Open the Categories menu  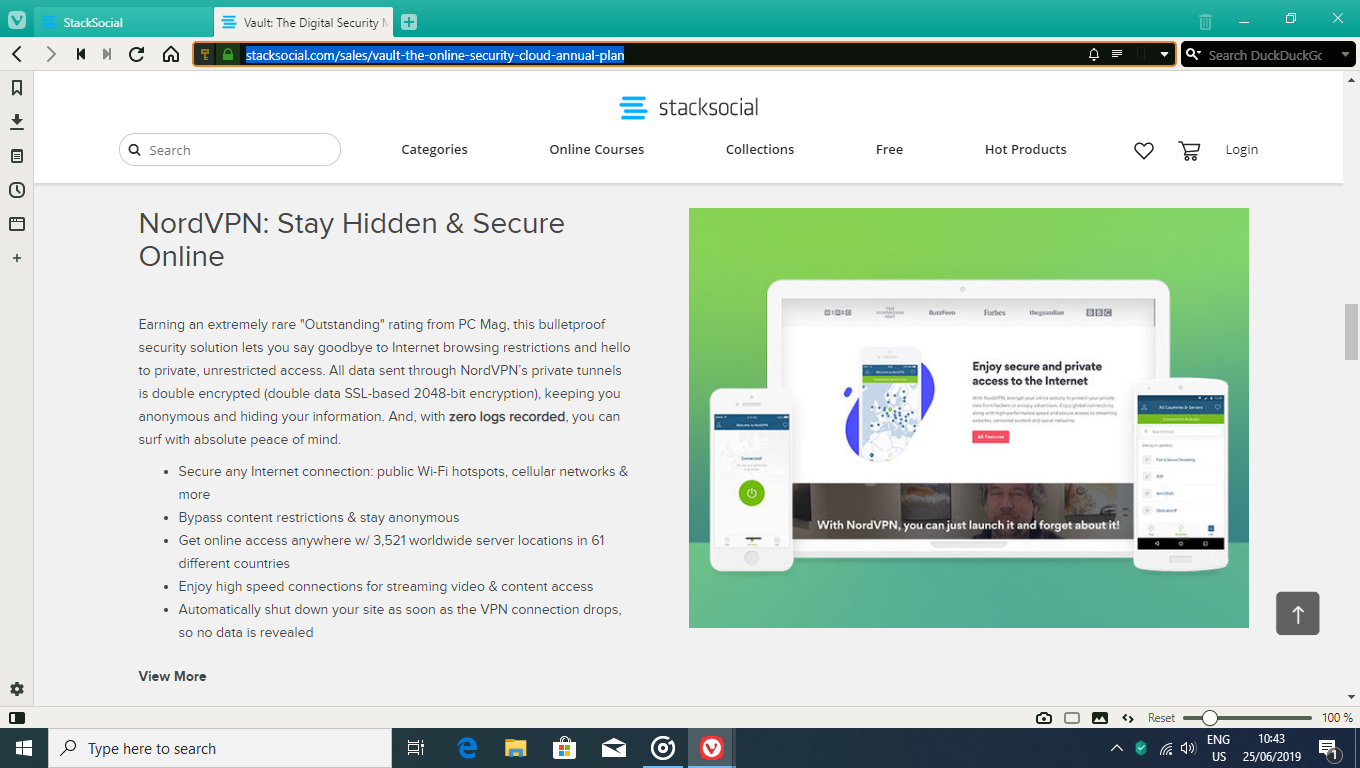click(x=434, y=150)
